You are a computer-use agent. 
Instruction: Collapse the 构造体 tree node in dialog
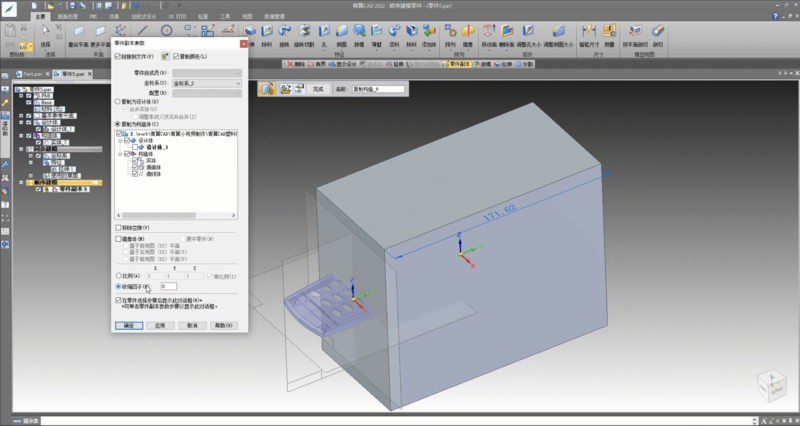click(119, 153)
